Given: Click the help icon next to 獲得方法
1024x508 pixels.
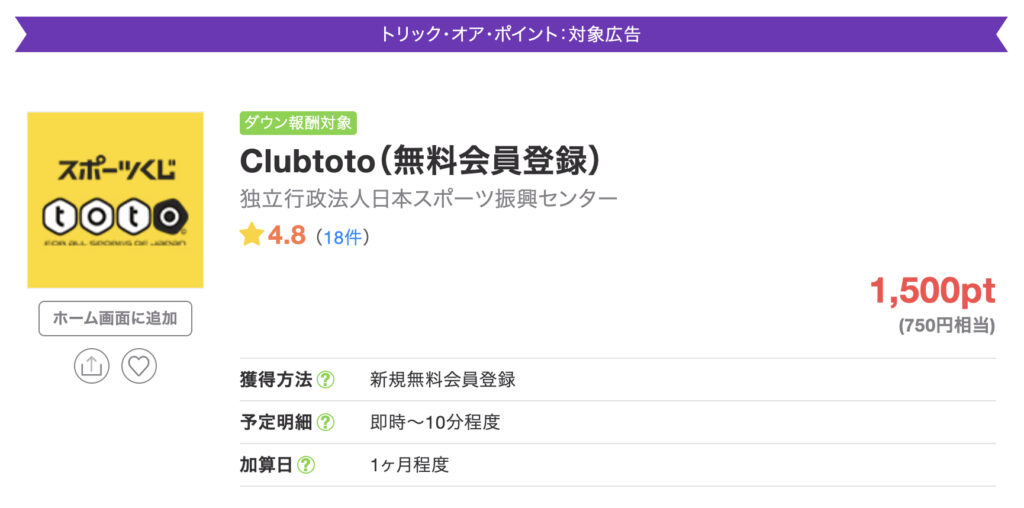Looking at the screenshot, I should (x=325, y=380).
